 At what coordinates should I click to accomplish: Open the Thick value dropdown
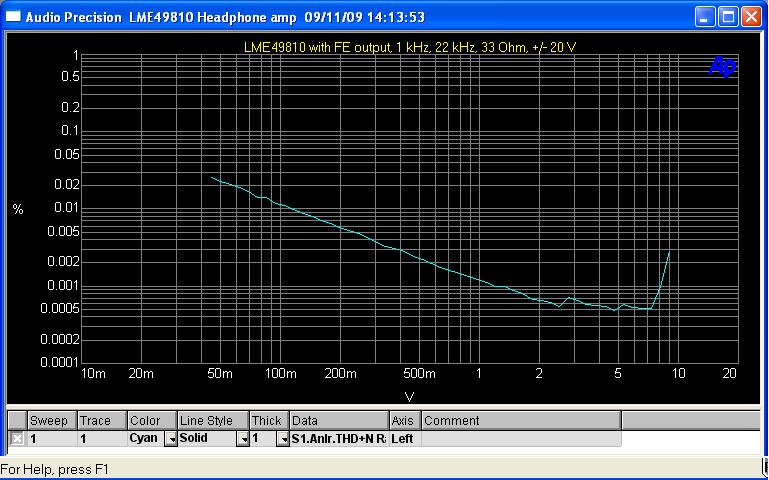coord(283,439)
